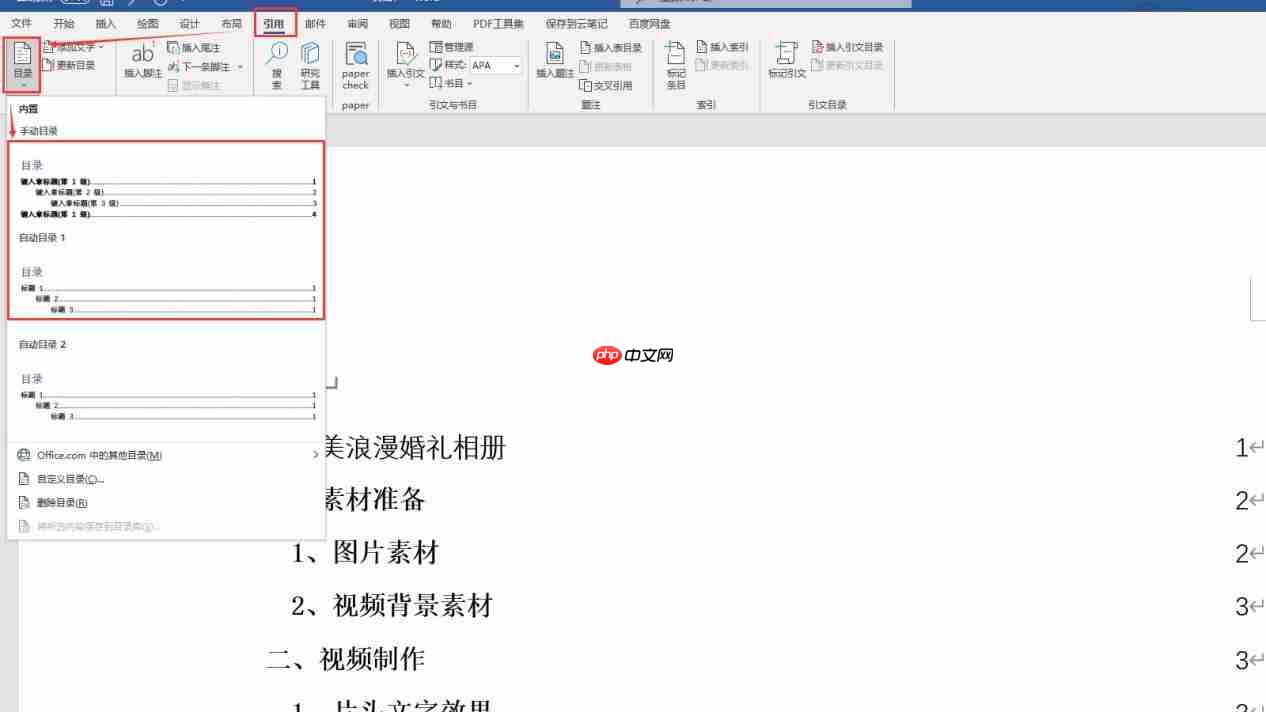Click the 交叉引用 button
The width and height of the screenshot is (1266, 712).
606,85
